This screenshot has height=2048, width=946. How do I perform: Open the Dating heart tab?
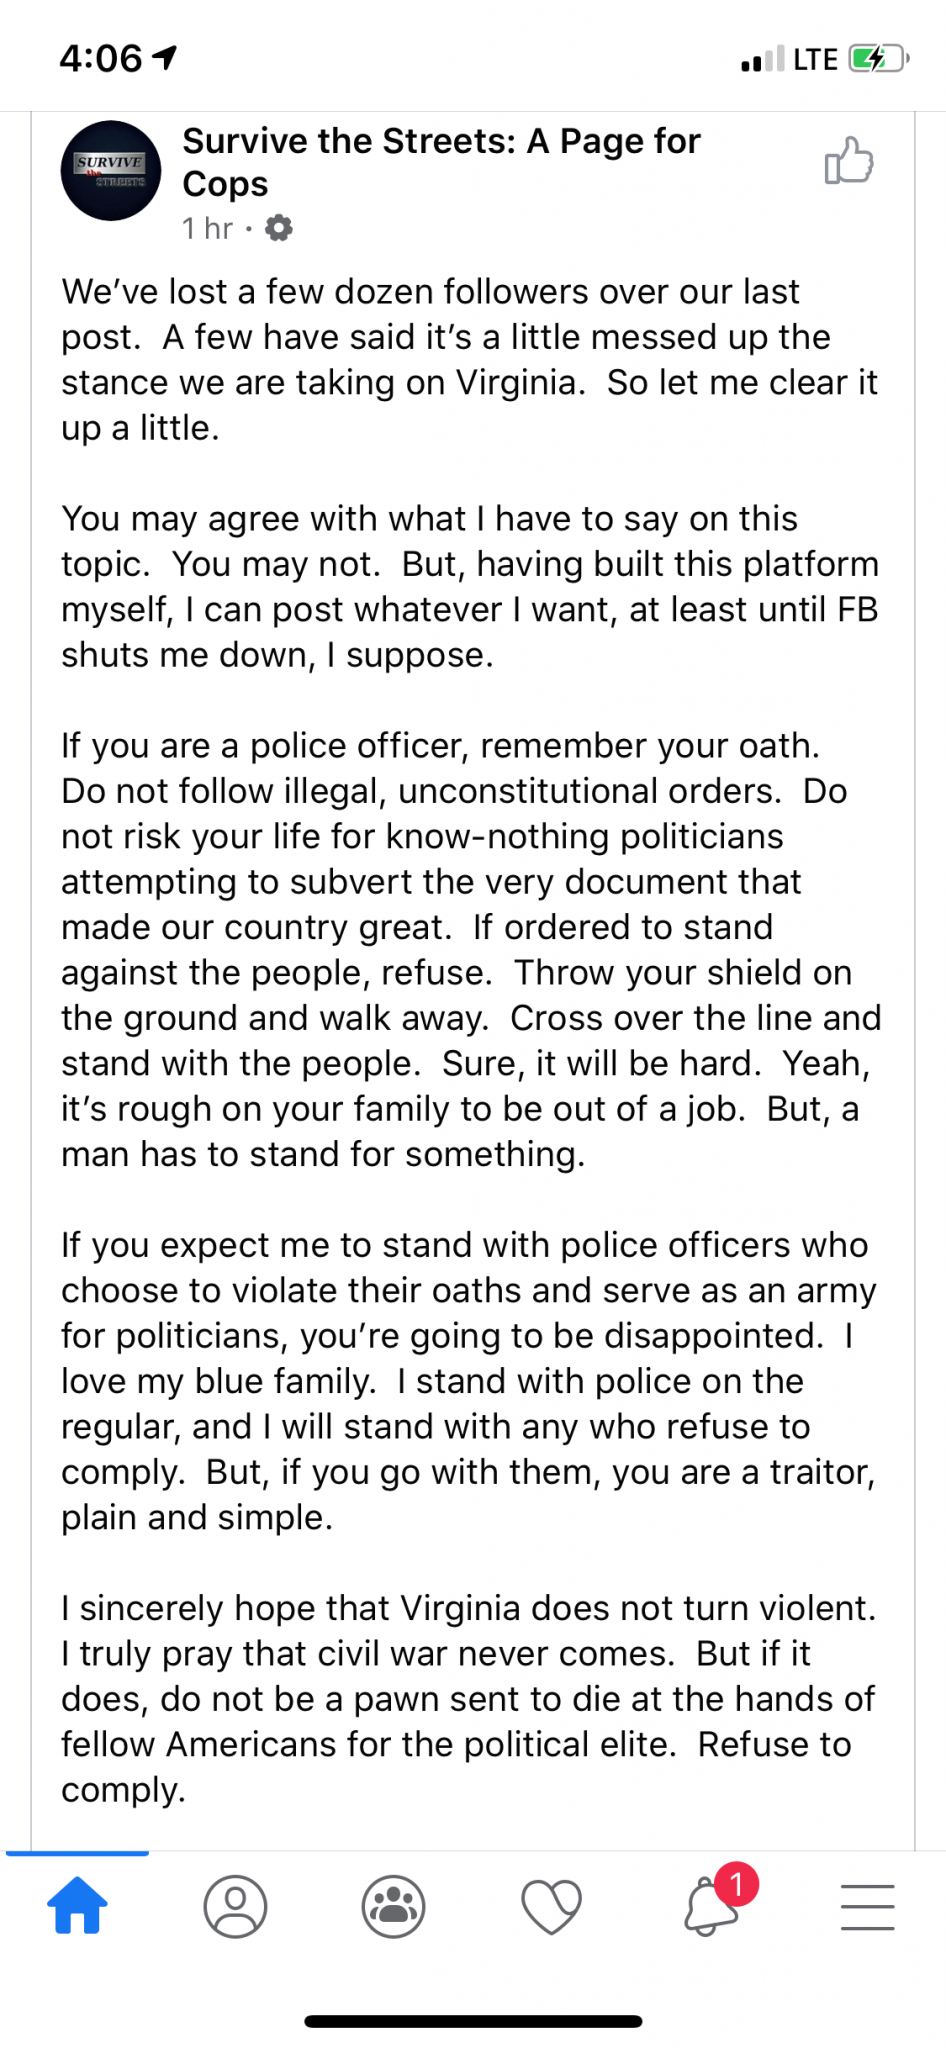(551, 1906)
